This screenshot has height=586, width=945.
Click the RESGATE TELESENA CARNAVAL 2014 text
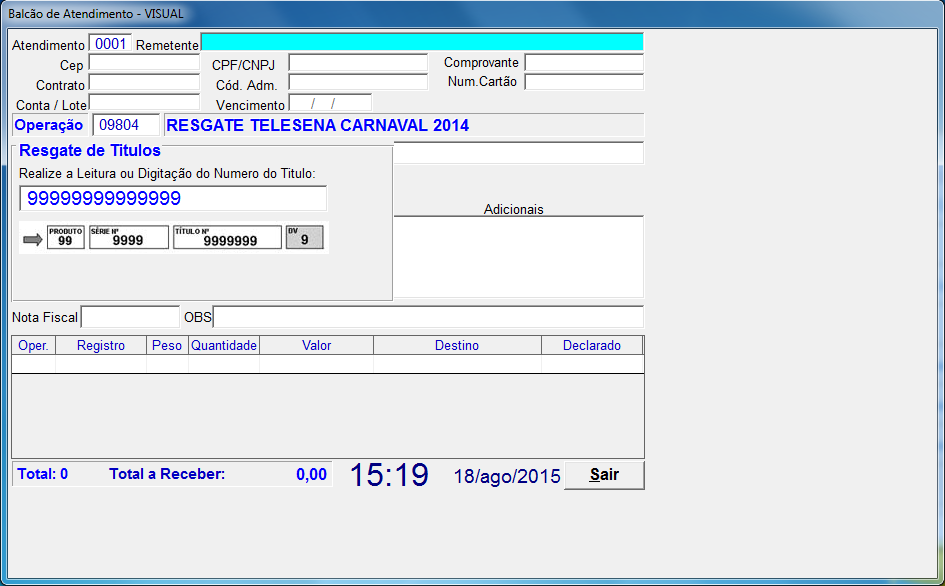pyautogui.click(x=318, y=125)
